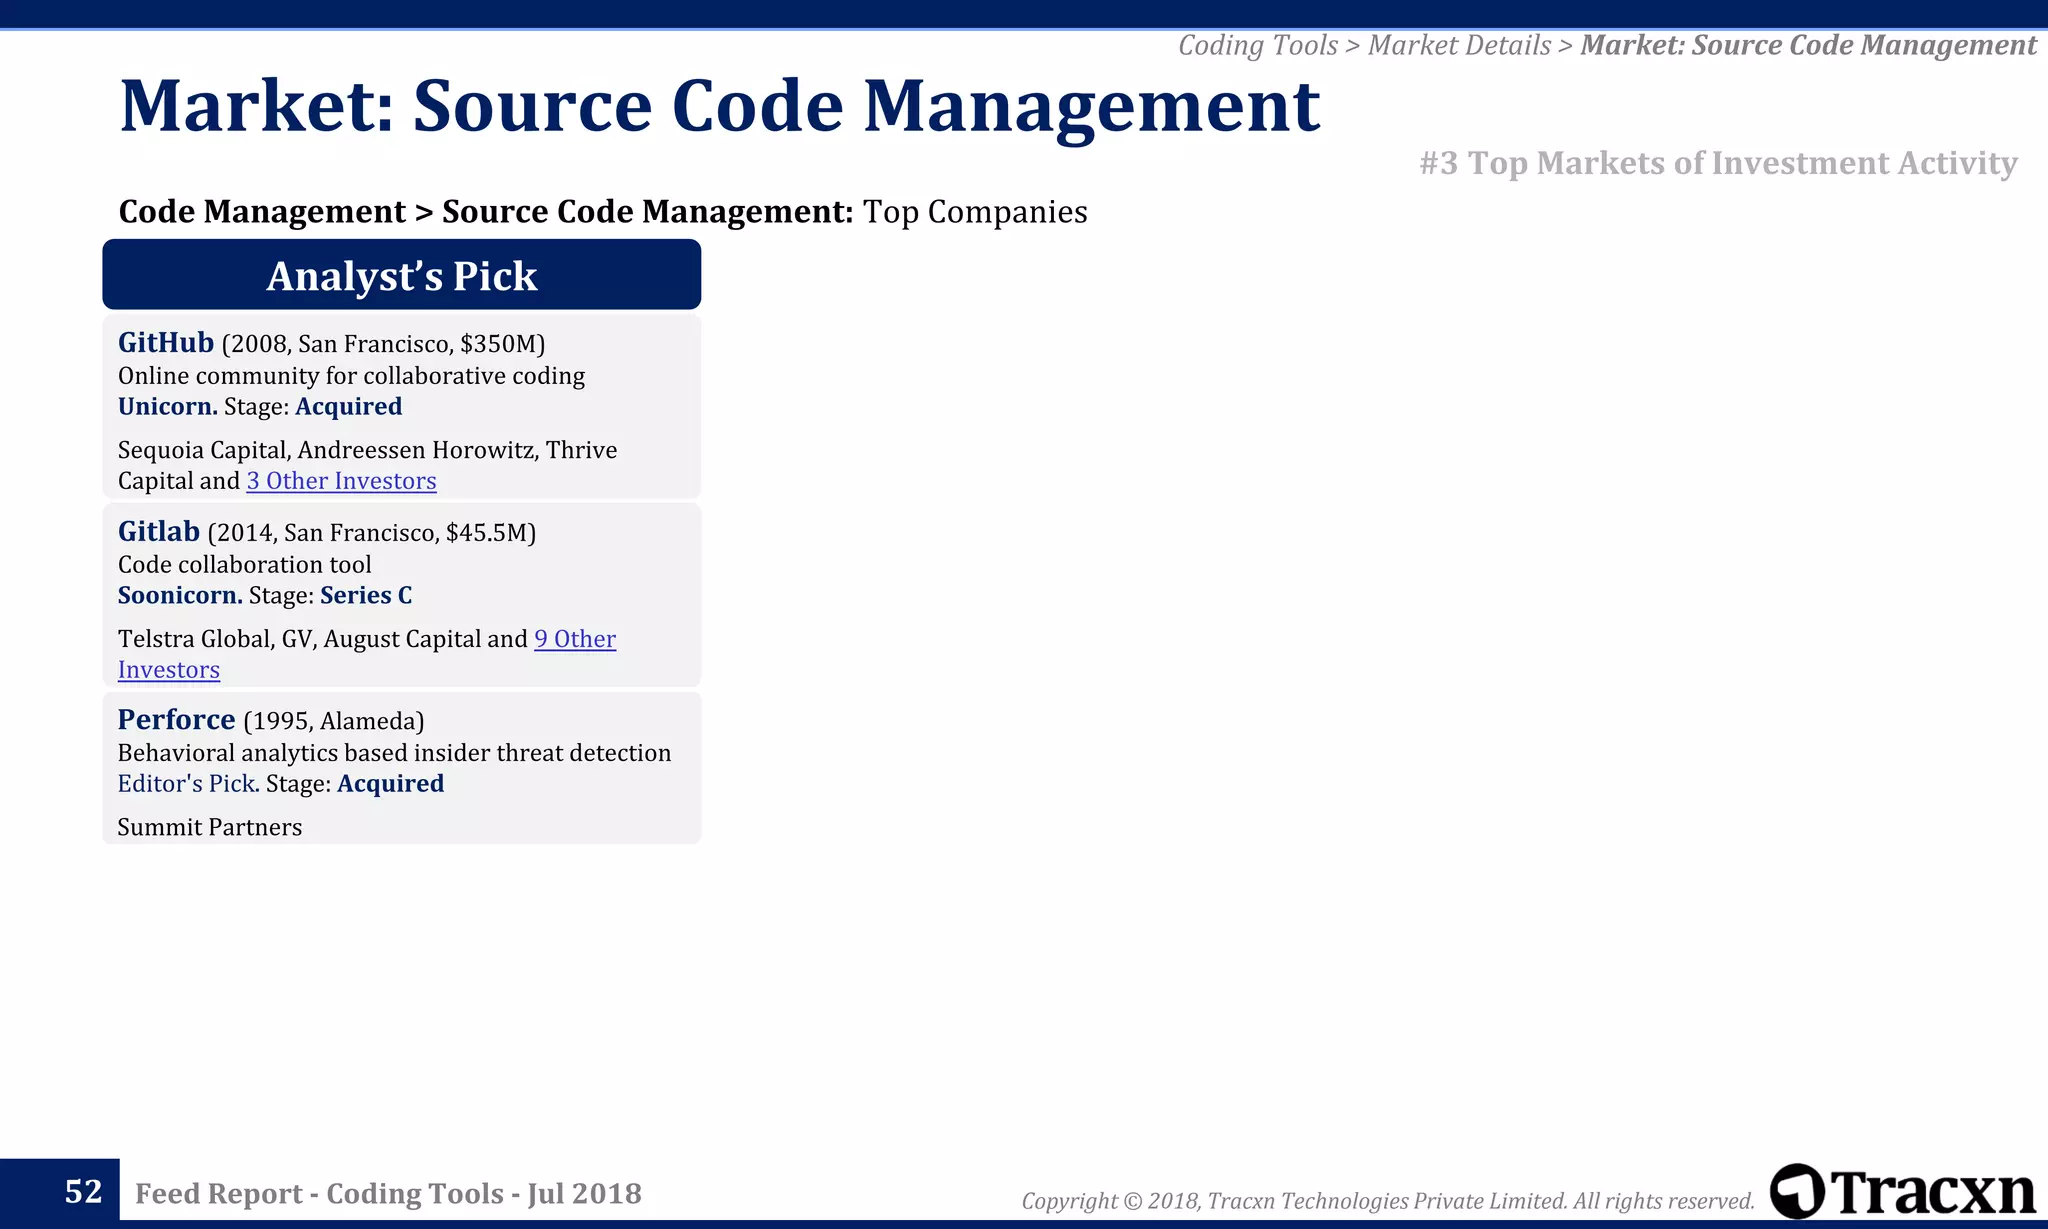Select the GitHub company name
The width and height of the screenshot is (2048, 1229).
point(166,342)
